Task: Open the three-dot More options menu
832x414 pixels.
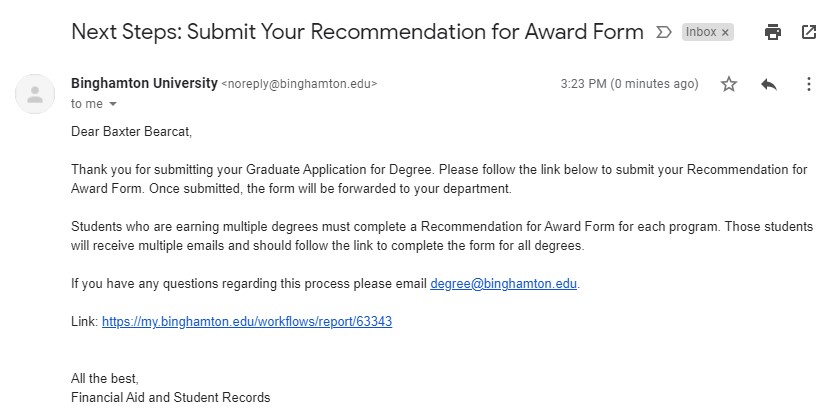Action: pyautogui.click(x=809, y=85)
